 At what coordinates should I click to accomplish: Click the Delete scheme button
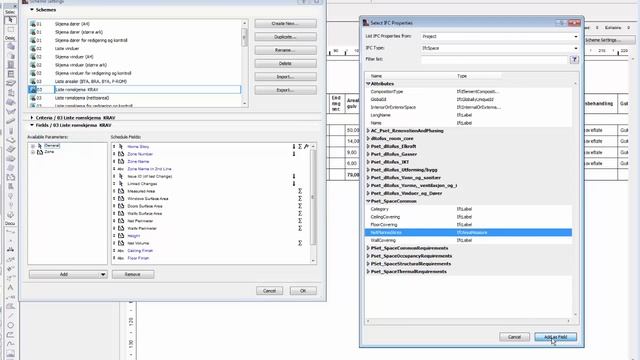coord(285,63)
